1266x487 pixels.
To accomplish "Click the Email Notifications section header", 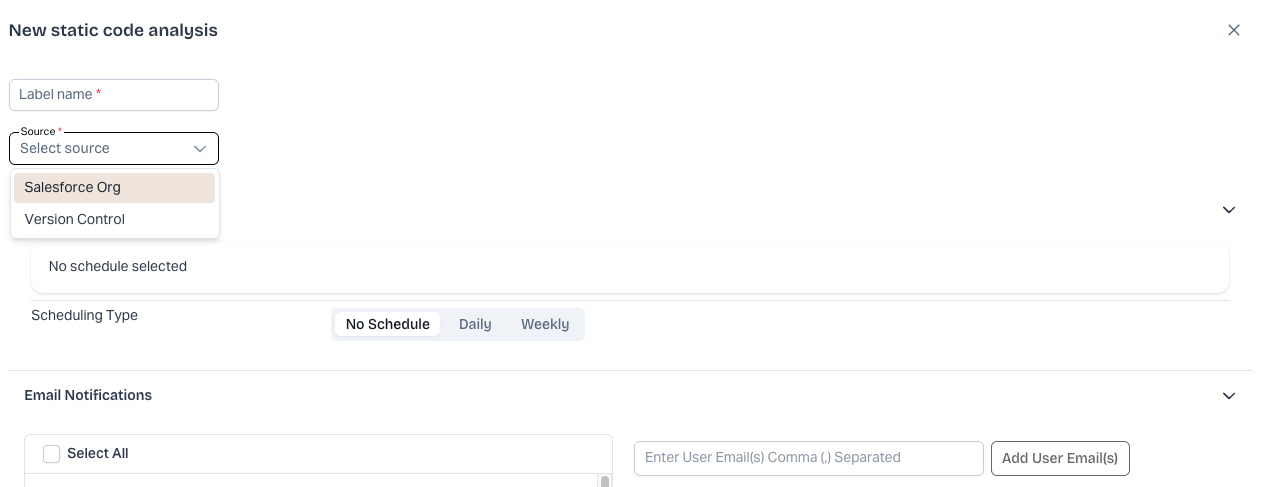I will 88,396.
